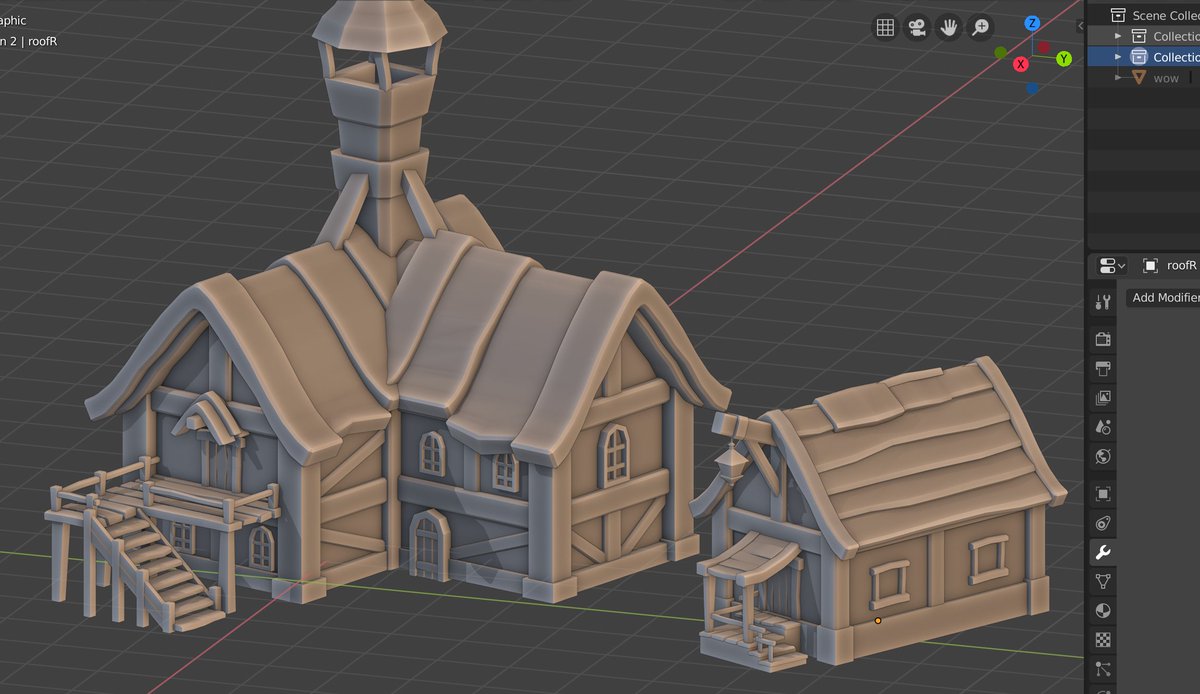Open the Material properties sphere tab

(1103, 610)
